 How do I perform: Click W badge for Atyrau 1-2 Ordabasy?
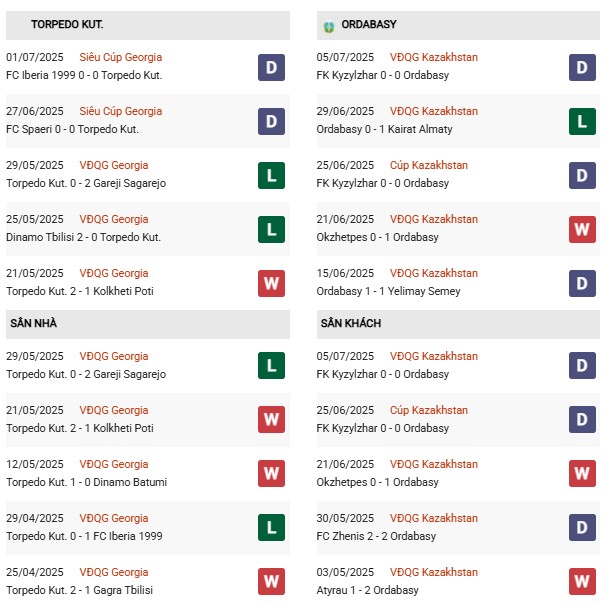(582, 581)
